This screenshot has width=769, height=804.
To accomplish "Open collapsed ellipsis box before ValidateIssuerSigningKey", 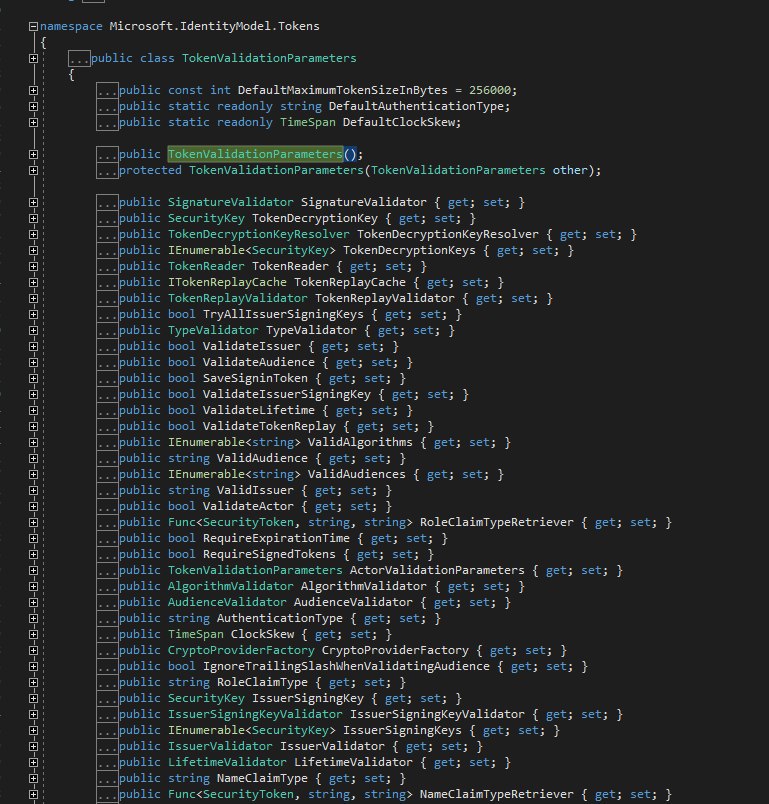I will click(x=107, y=394).
